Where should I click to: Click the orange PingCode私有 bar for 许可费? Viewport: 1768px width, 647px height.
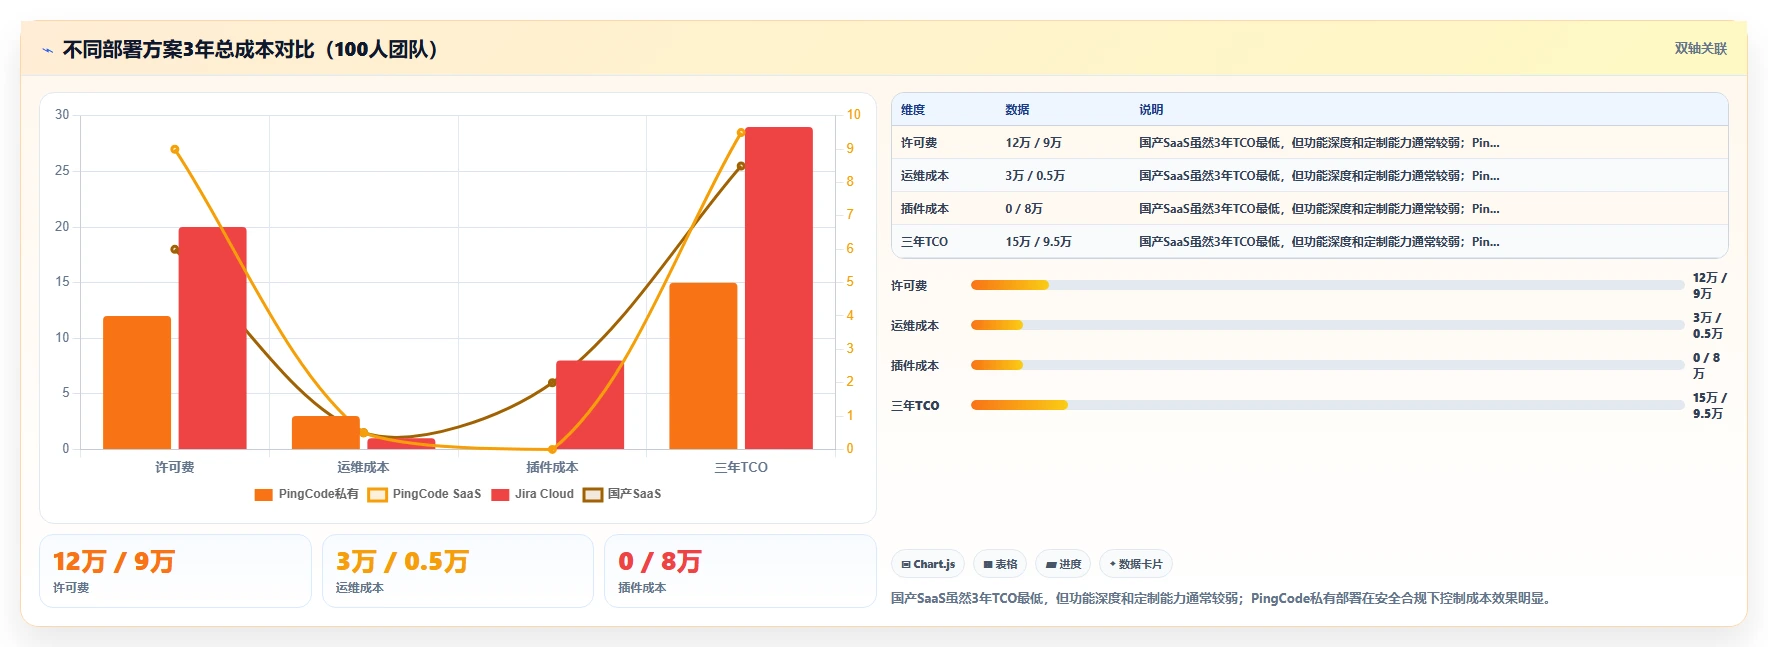[x=137, y=382]
